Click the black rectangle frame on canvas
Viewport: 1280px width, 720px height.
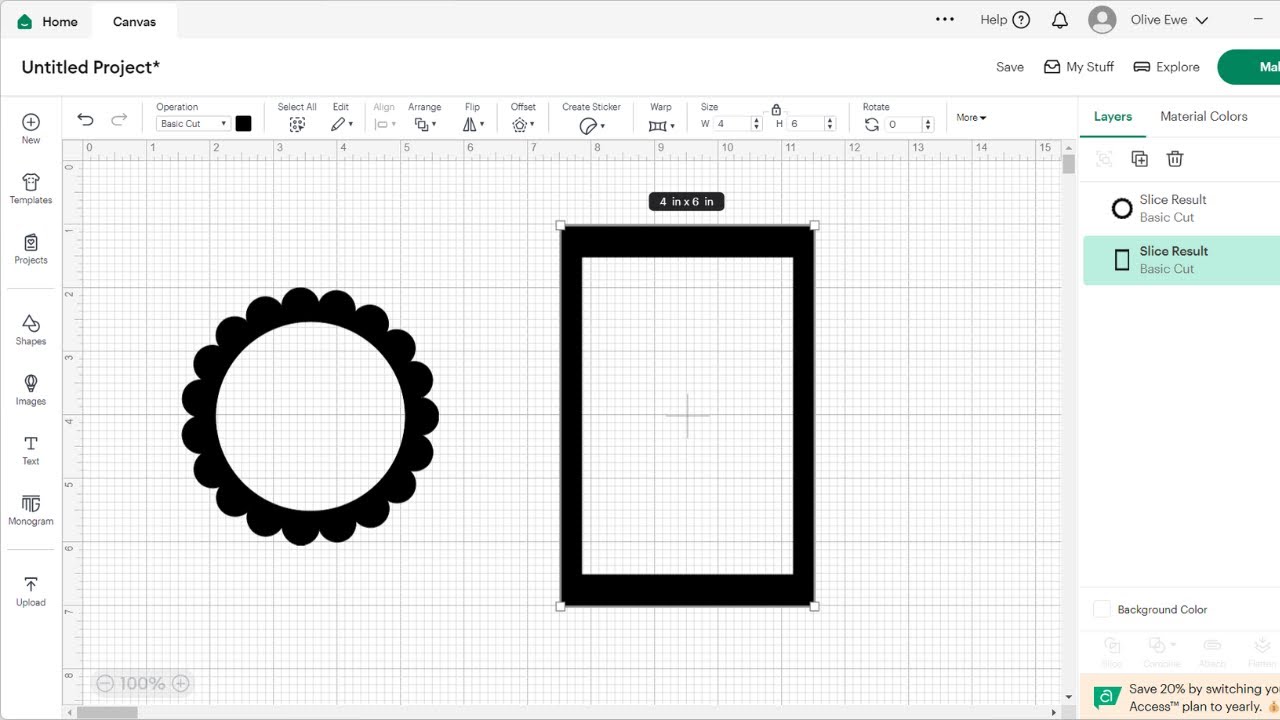coord(687,241)
